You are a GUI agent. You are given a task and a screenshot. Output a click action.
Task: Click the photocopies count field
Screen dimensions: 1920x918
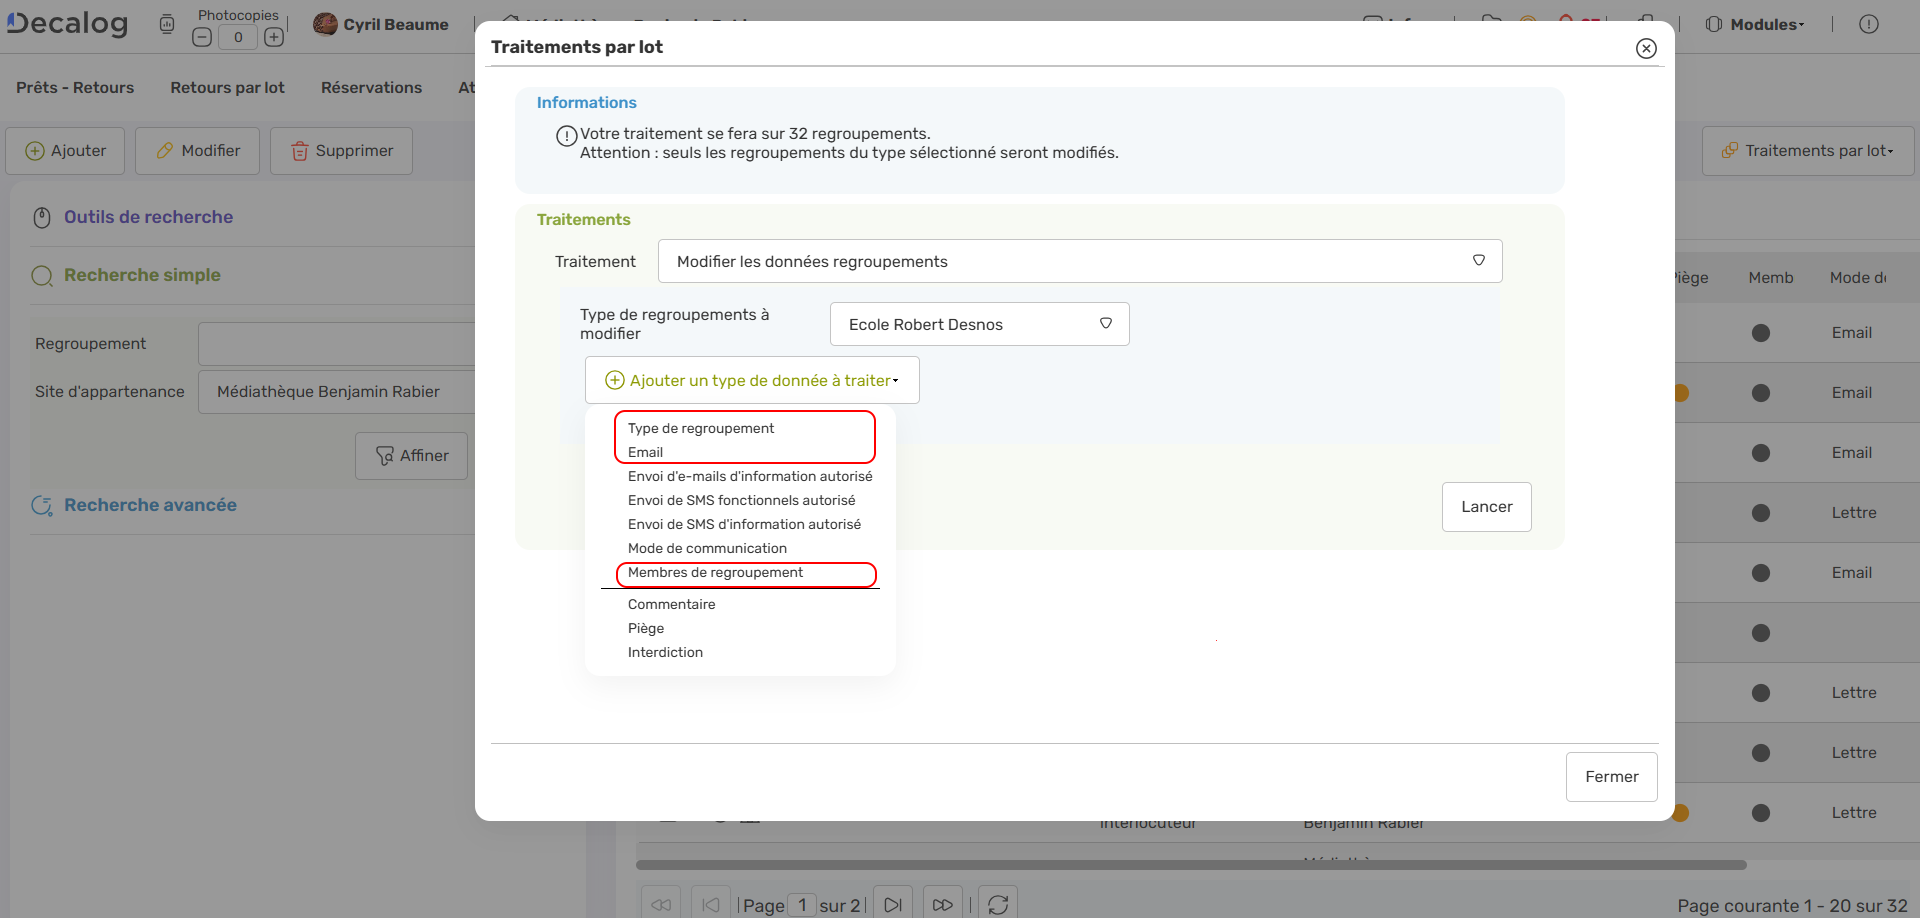pos(238,37)
